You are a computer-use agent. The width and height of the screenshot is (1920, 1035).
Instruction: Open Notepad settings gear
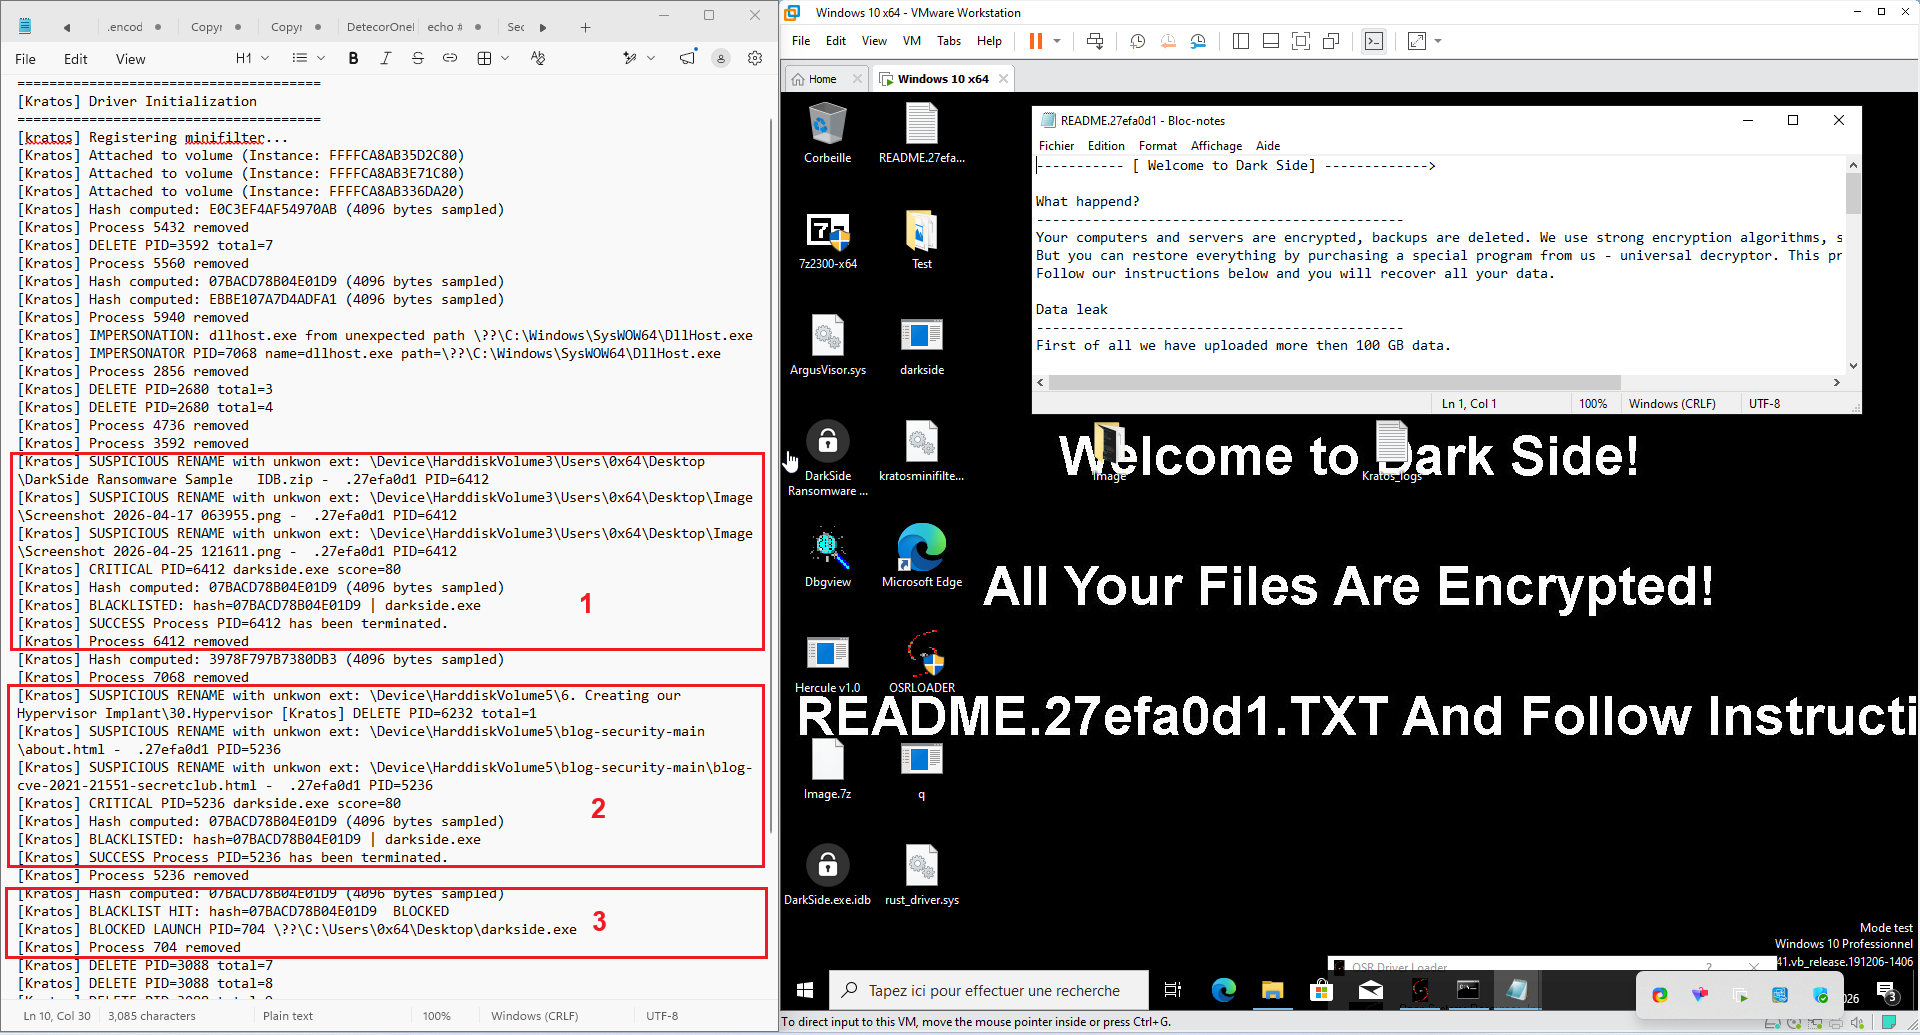coord(755,59)
